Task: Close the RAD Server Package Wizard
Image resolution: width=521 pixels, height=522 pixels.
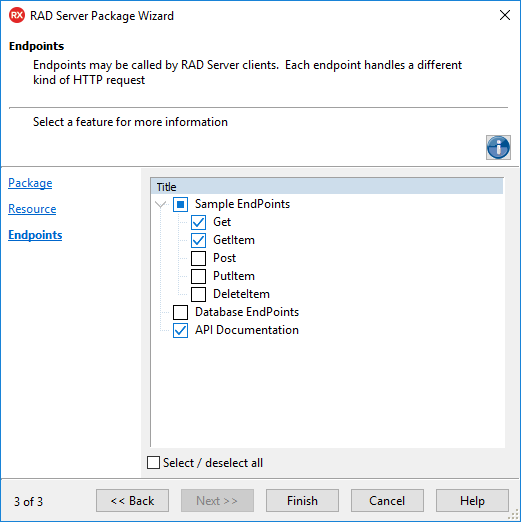Action: click(505, 15)
